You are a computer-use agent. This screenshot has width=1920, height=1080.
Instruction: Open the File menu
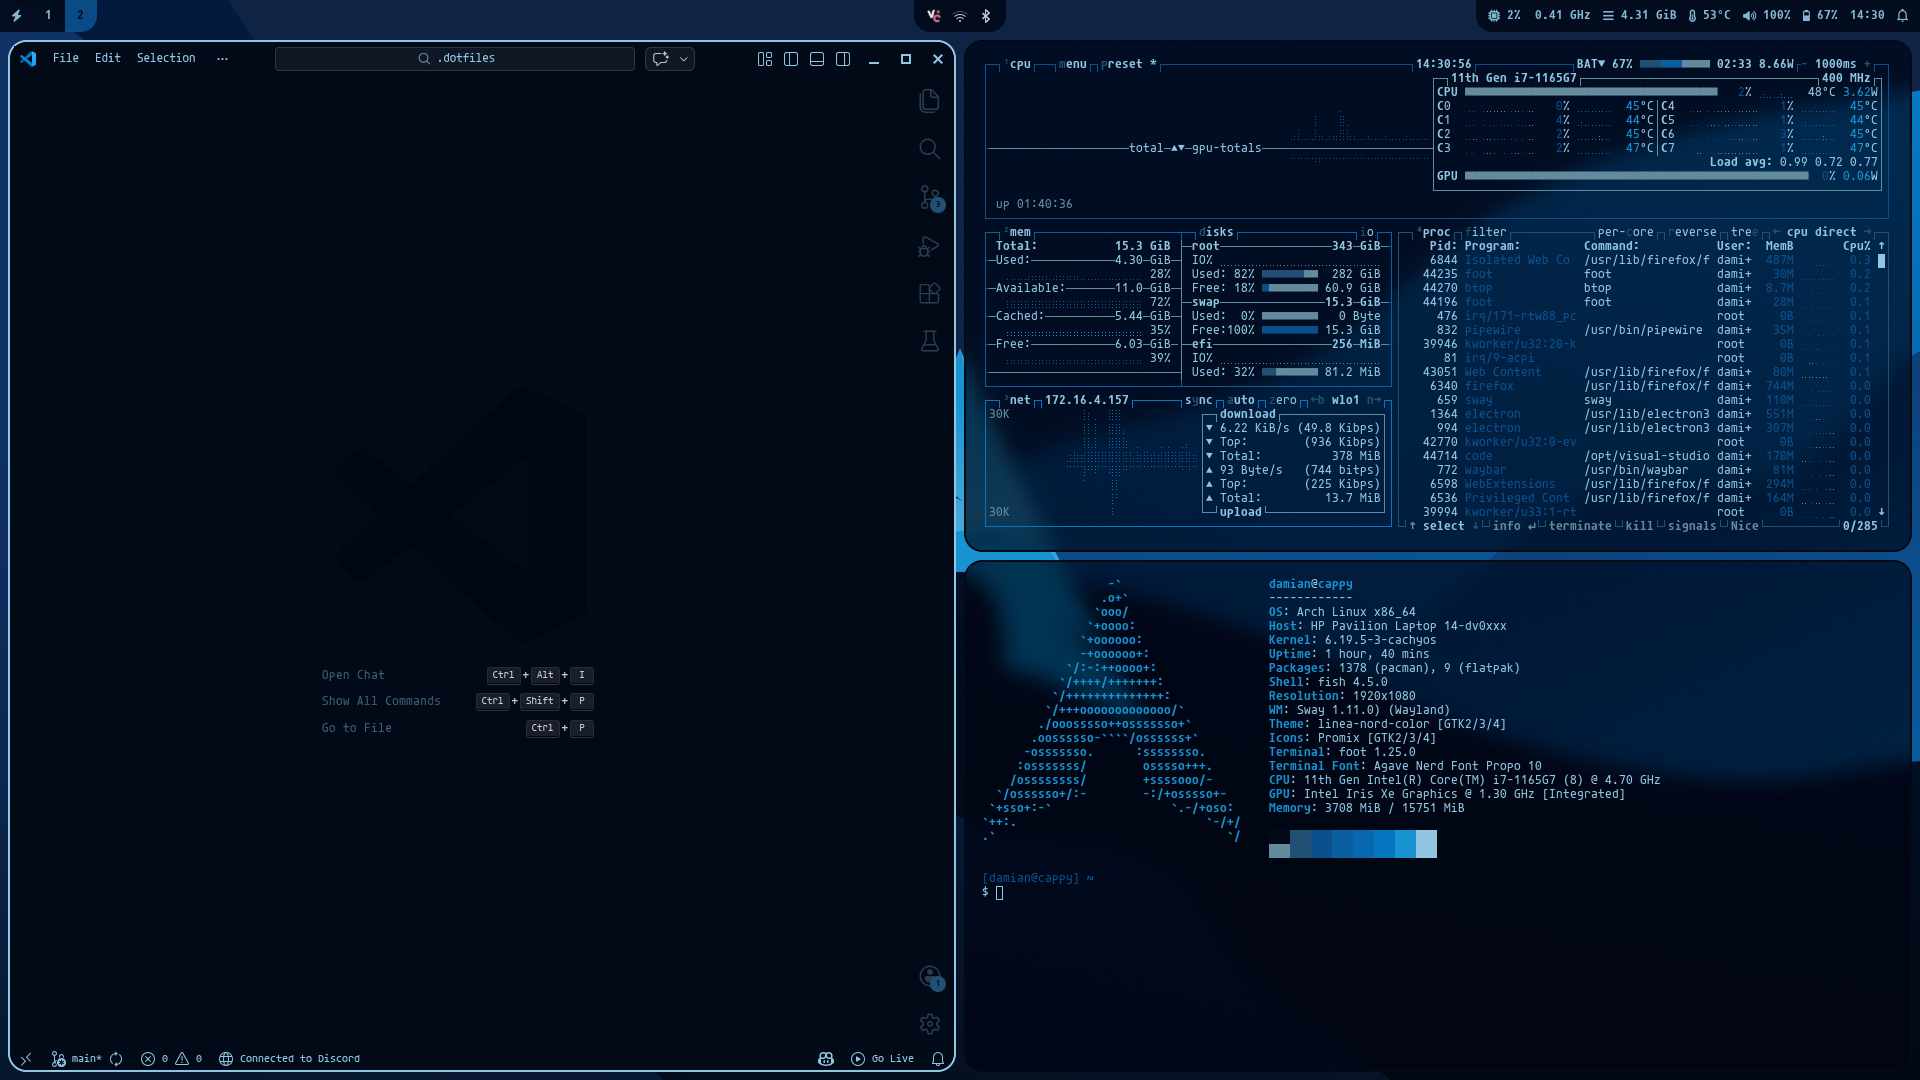click(x=66, y=58)
